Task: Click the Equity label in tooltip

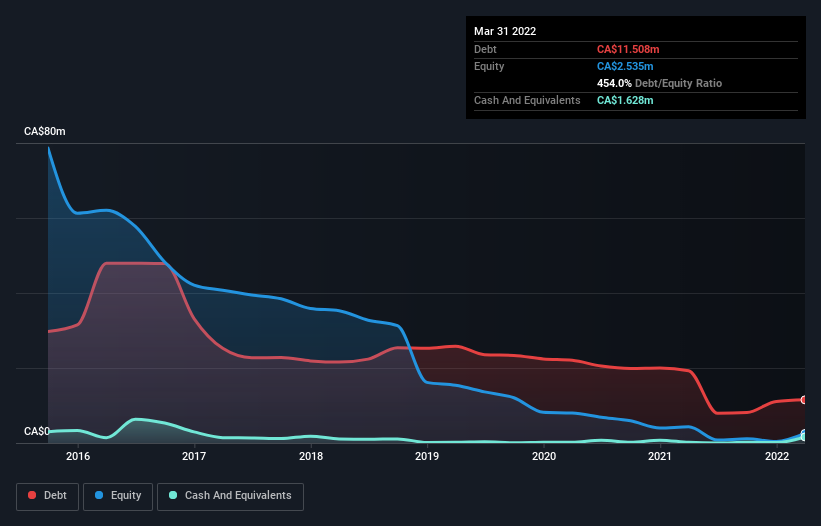Action: click(x=489, y=66)
